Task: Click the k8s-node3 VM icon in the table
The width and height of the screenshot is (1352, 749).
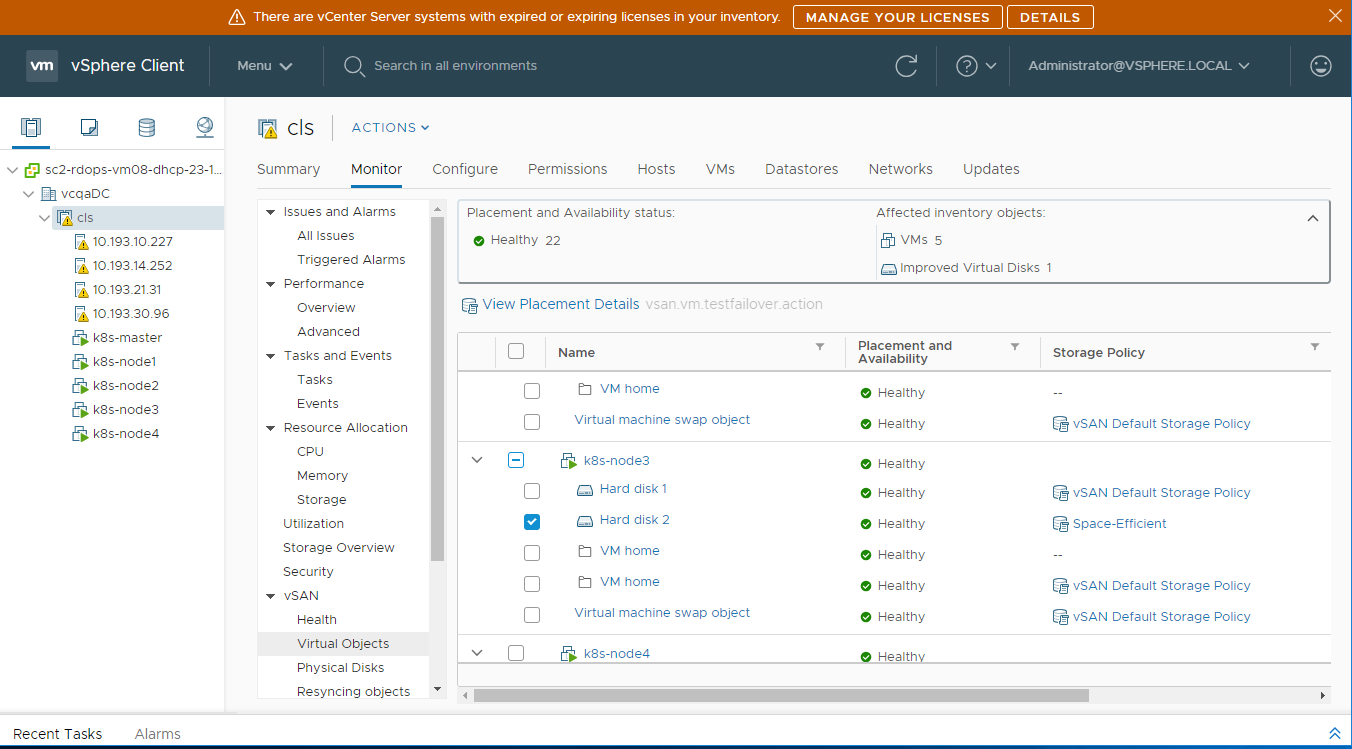Action: 570,461
